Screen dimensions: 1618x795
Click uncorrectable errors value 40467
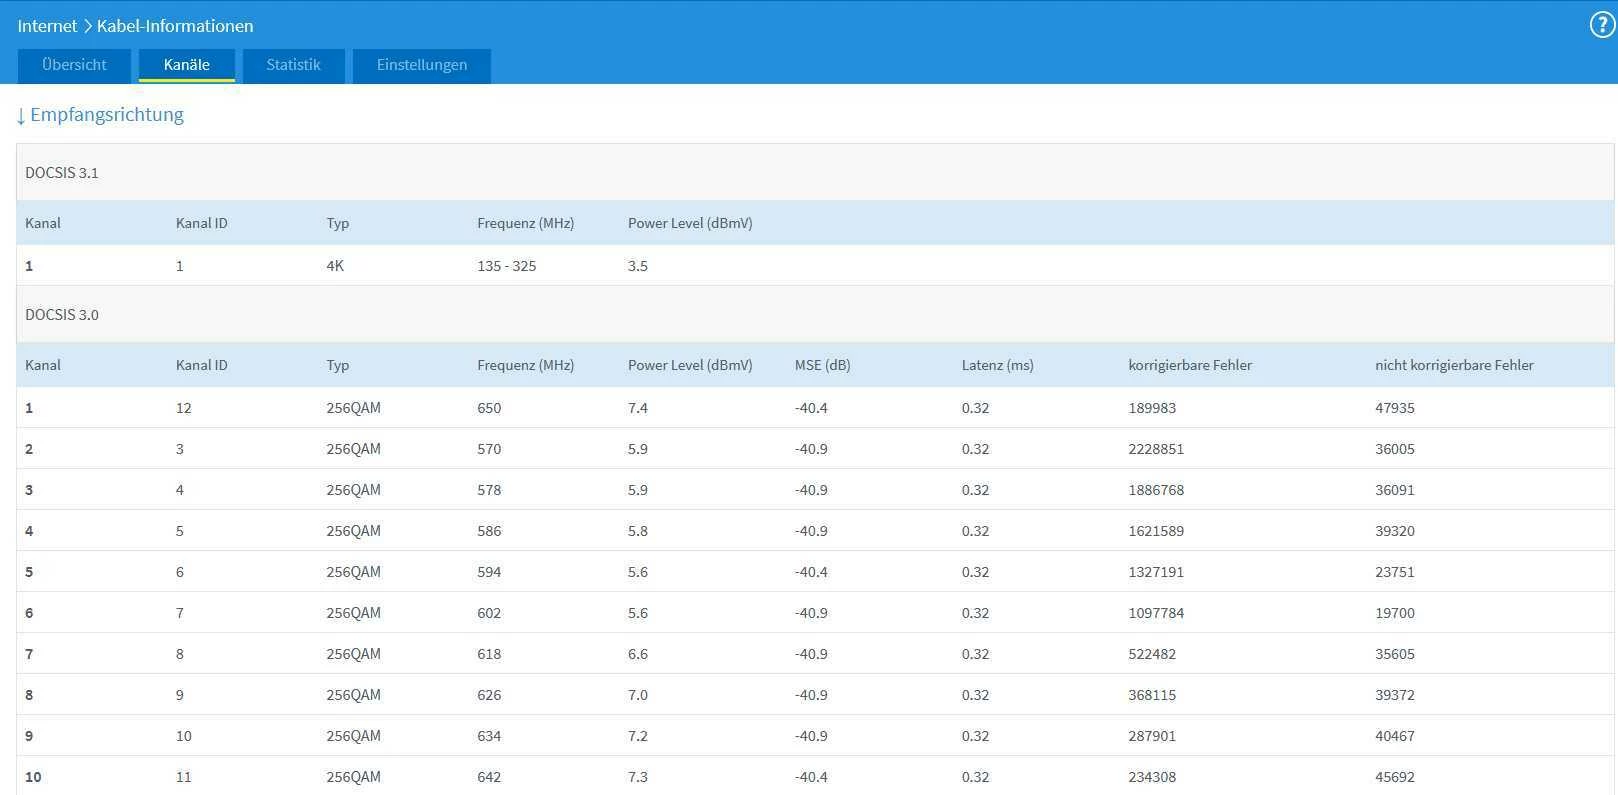[1395, 736]
